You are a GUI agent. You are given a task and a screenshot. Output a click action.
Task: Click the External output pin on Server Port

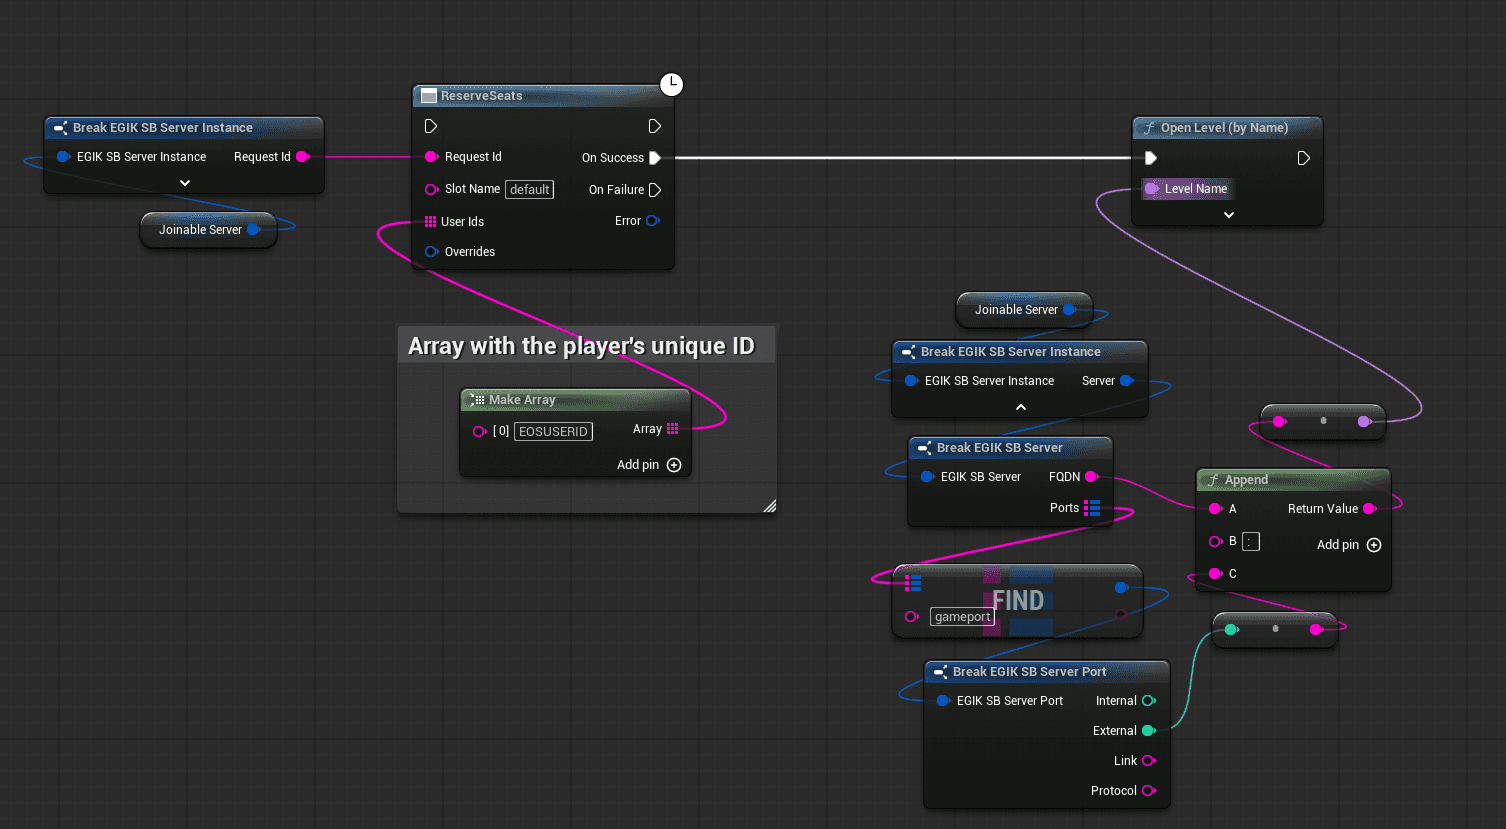click(x=1149, y=731)
